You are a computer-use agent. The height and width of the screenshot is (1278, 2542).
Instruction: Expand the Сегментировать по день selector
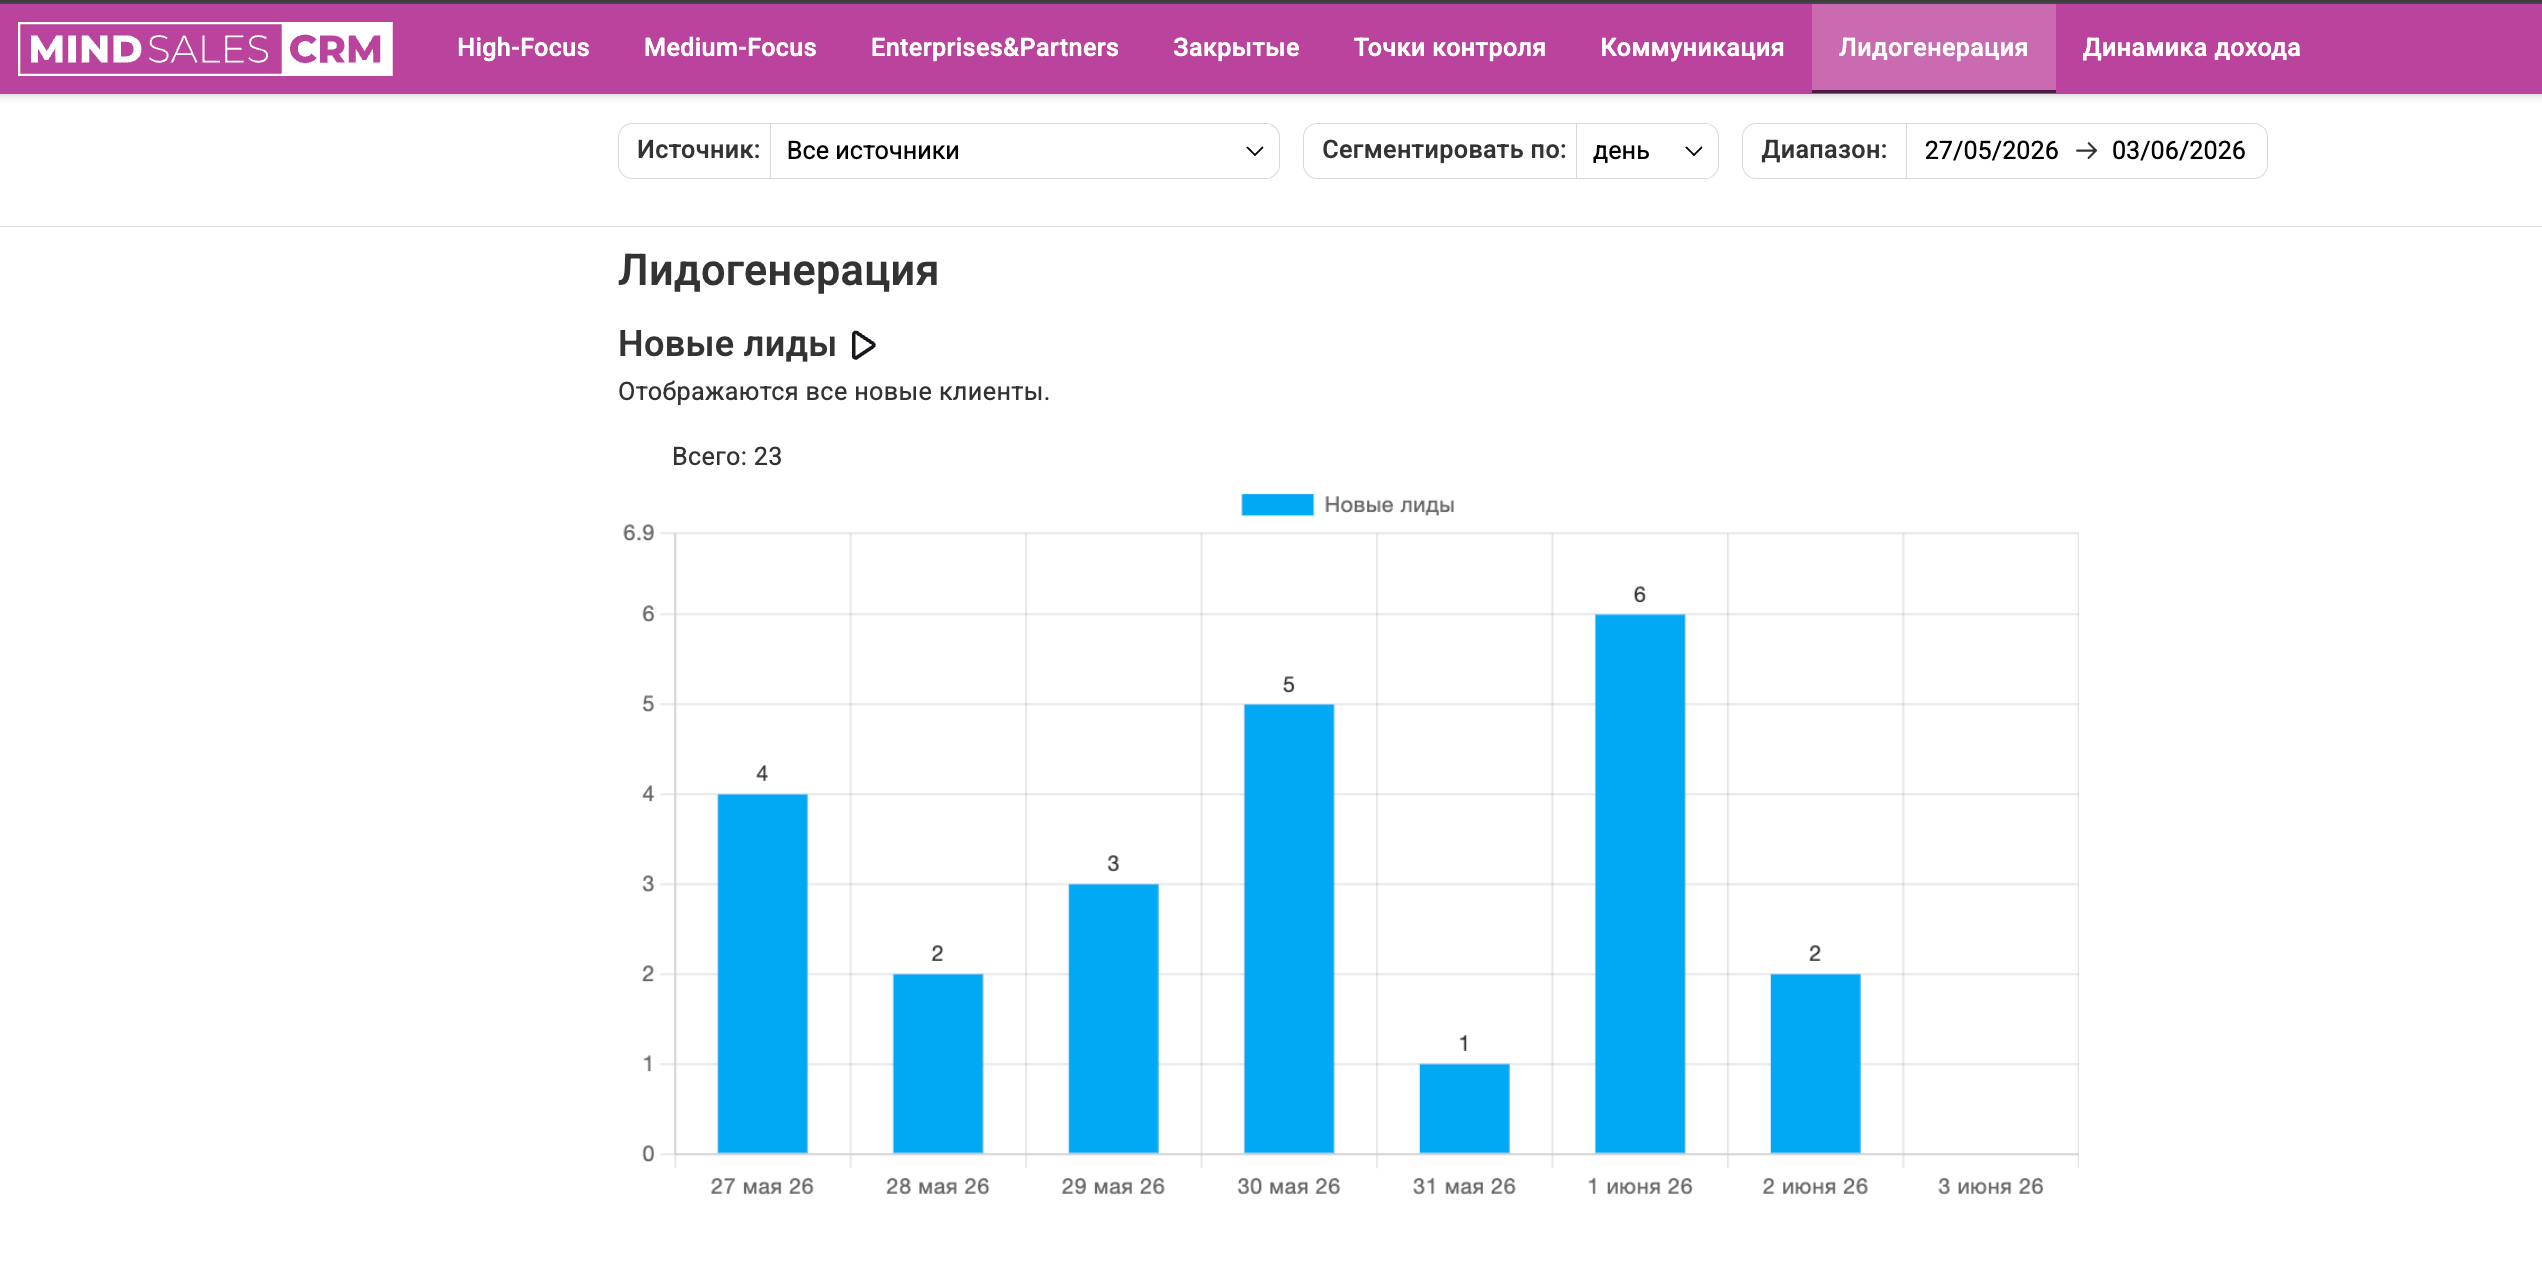click(1647, 151)
